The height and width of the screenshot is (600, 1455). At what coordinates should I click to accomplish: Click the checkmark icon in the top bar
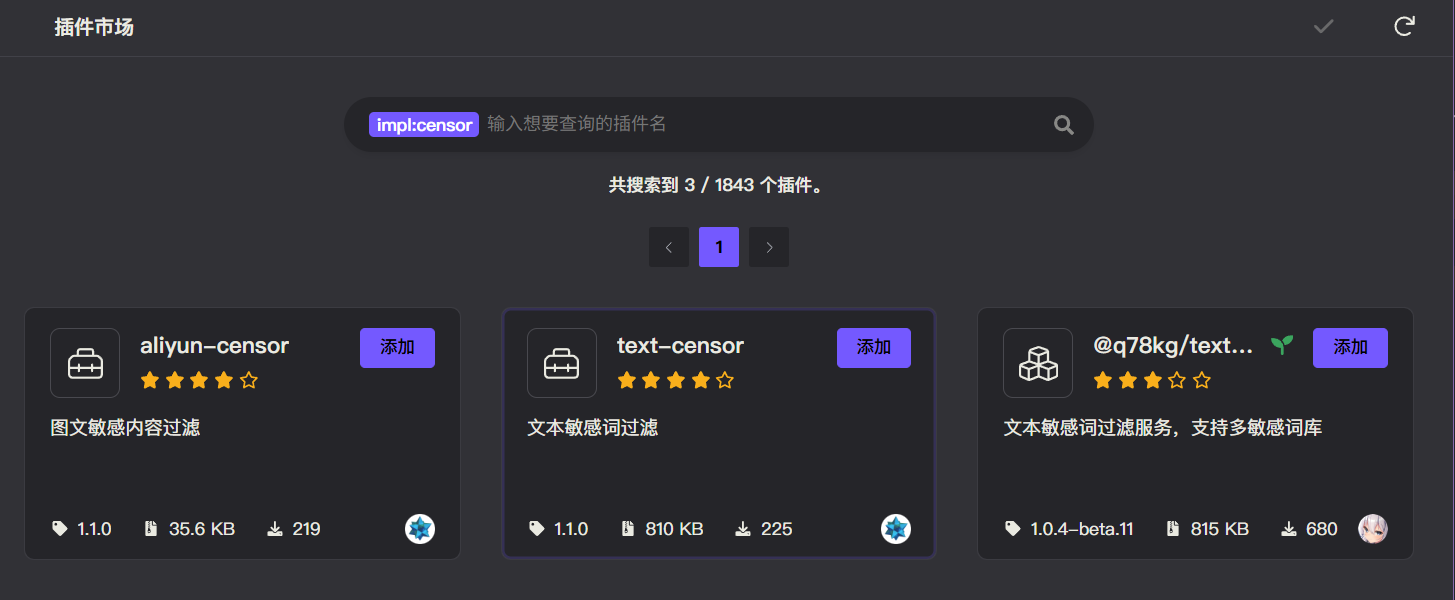coord(1323,26)
